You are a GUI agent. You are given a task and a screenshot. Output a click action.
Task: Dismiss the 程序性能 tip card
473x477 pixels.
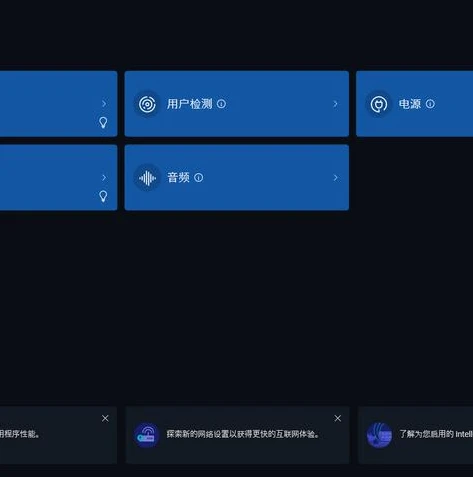105,418
